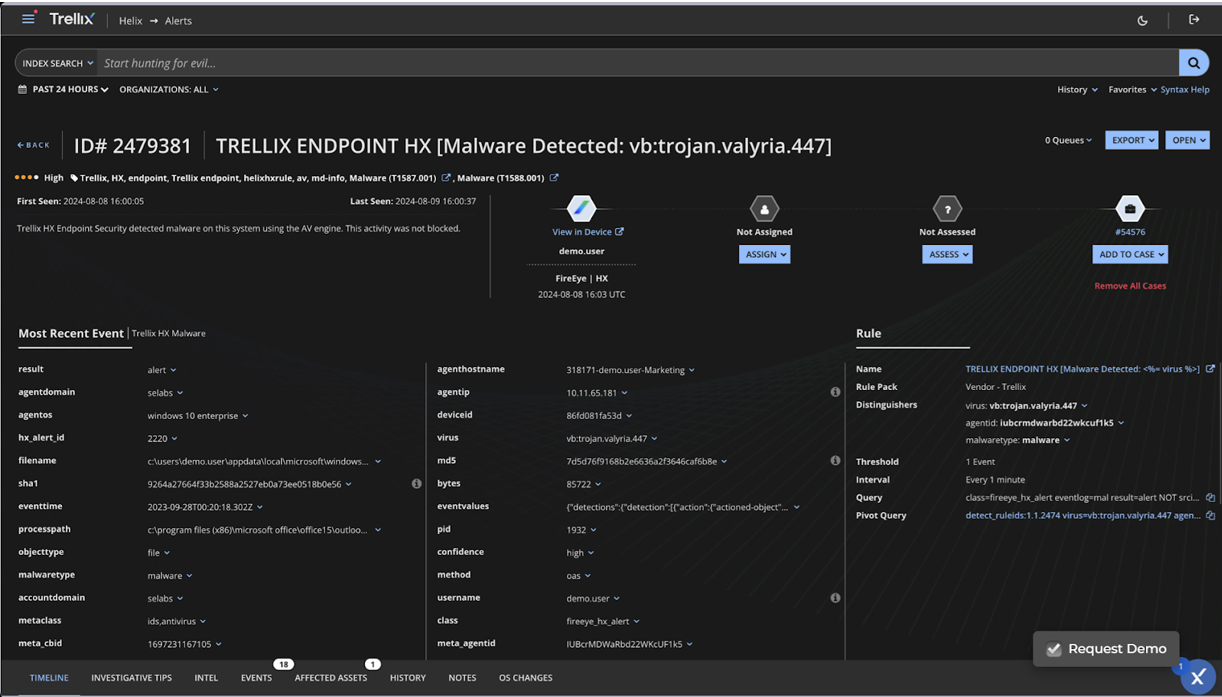This screenshot has height=697, width=1222.
Task: Open the Malware (T1587.001) external link icon
Action: [x=446, y=178]
